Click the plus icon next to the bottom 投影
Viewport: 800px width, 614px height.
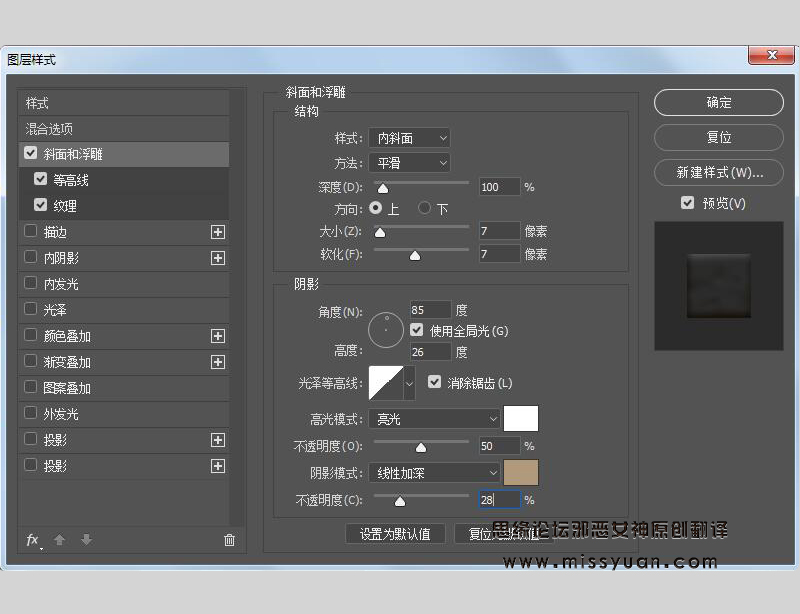point(218,465)
